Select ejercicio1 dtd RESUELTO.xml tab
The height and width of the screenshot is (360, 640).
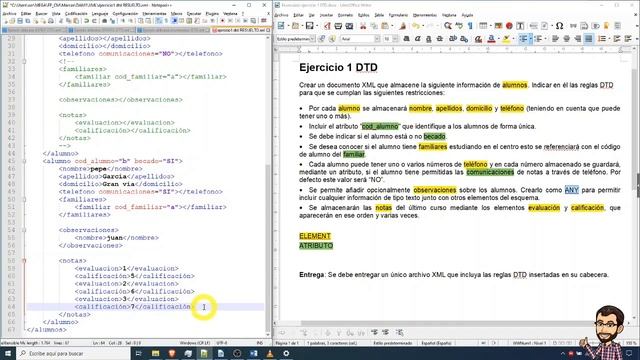tap(241, 30)
